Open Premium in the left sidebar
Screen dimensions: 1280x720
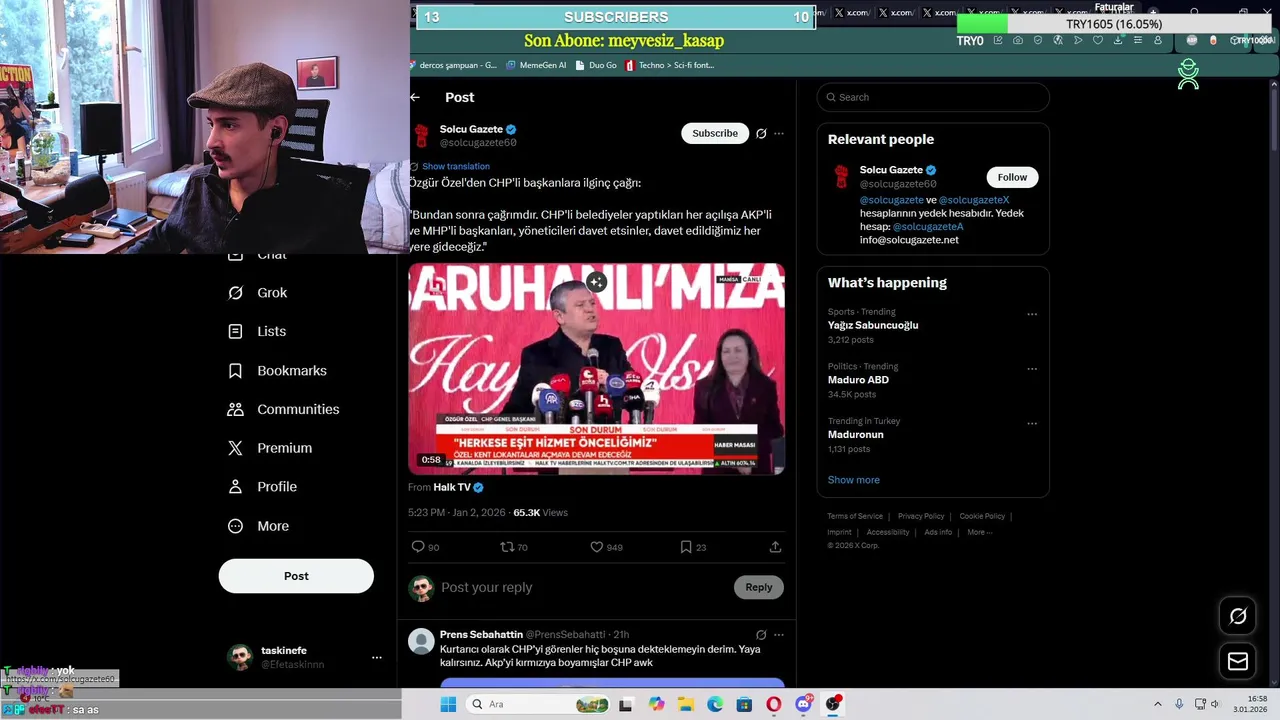point(270,448)
